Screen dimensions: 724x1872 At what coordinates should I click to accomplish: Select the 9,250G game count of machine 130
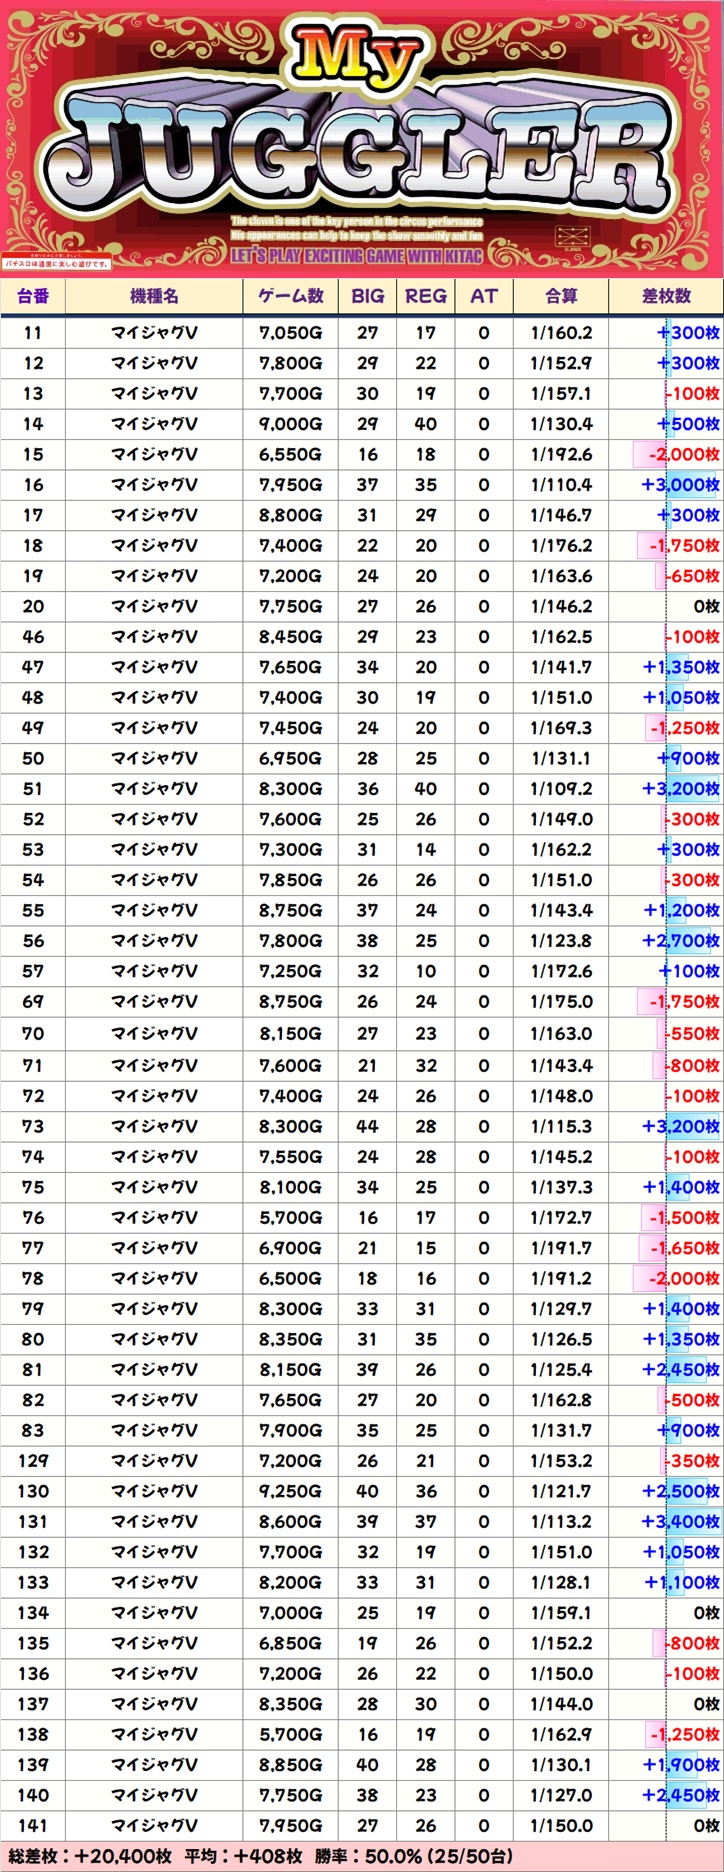(x=290, y=1491)
